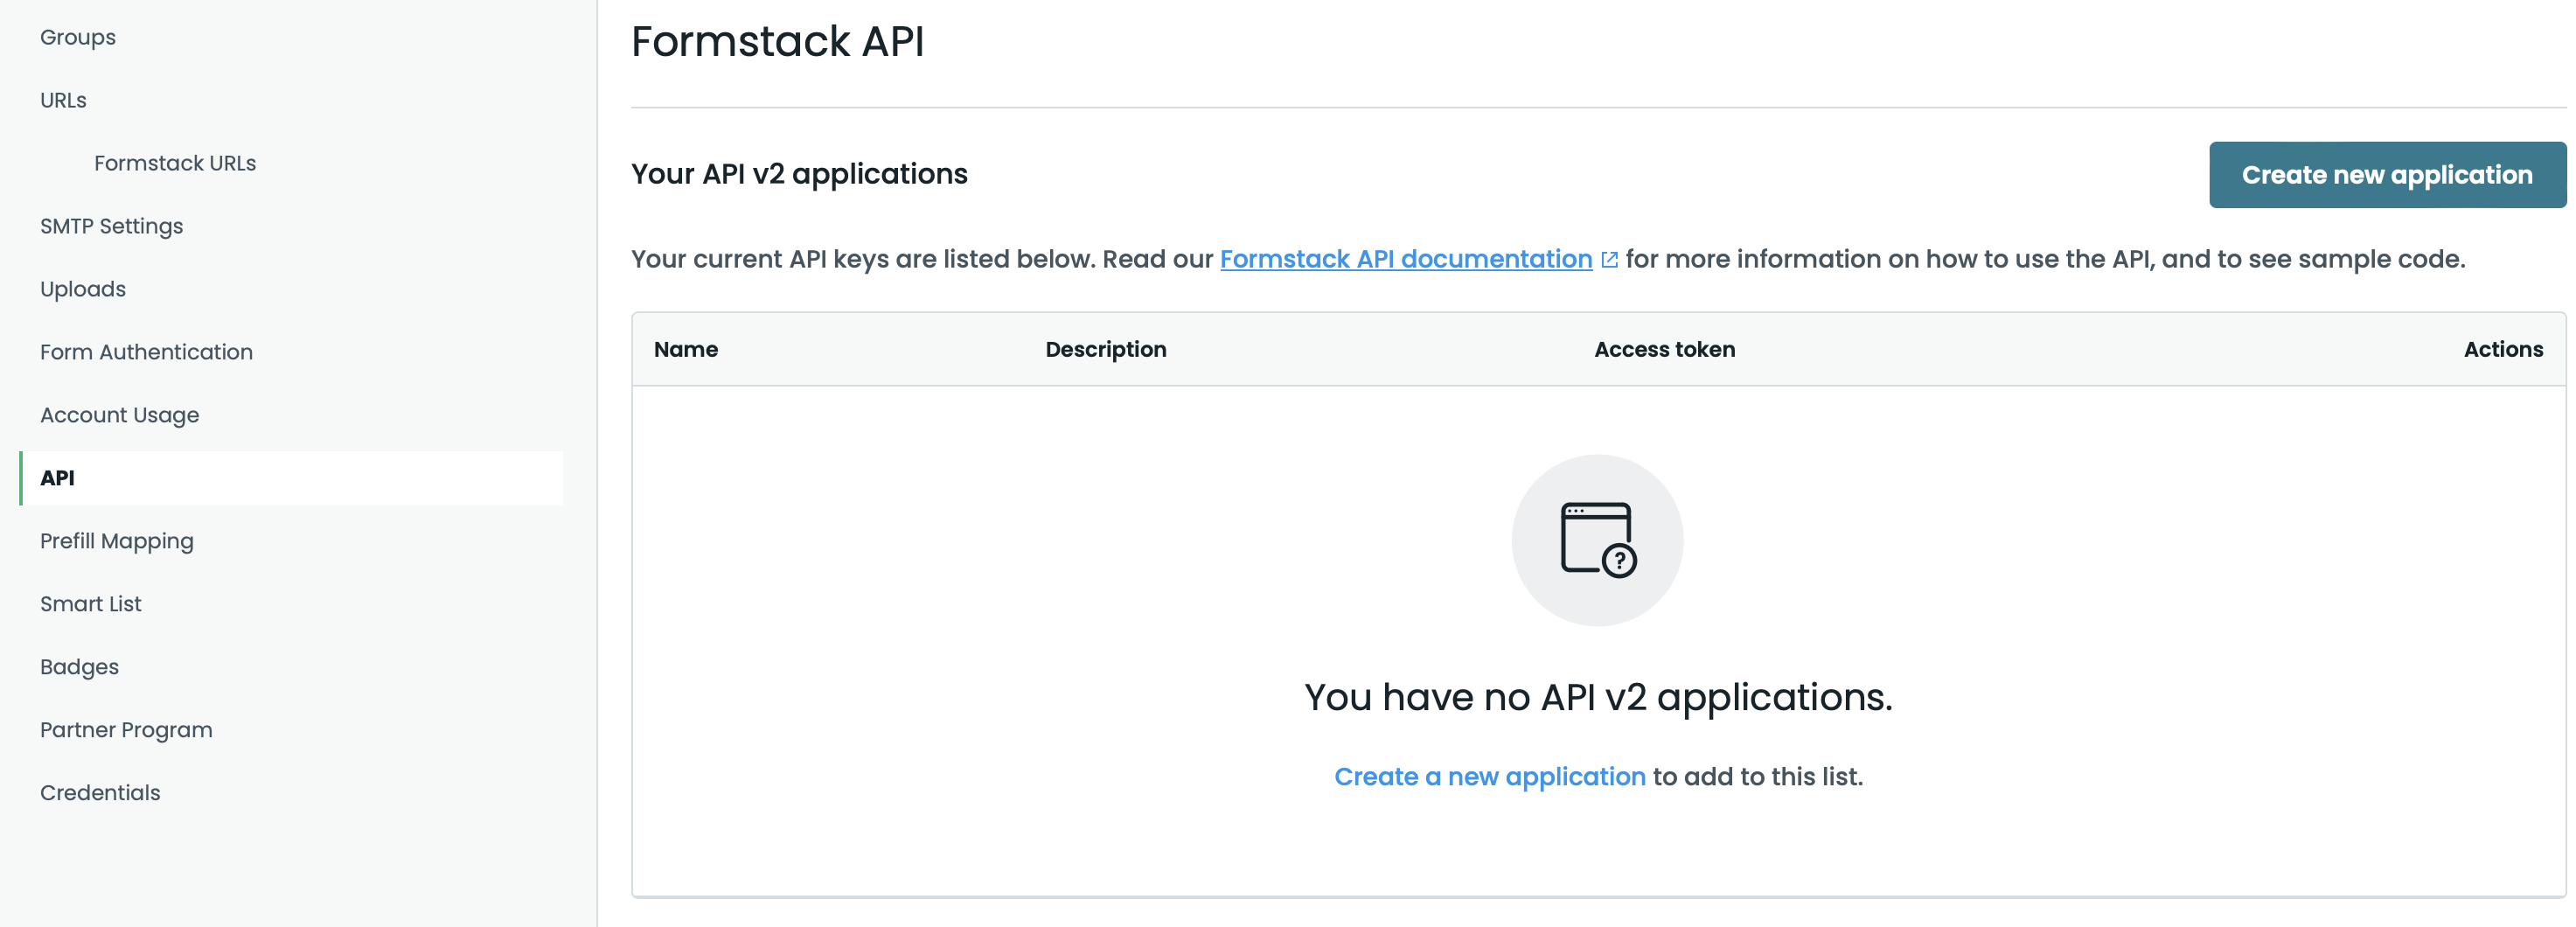The image size is (2576, 927).
Task: Open the Formstack API documentation link
Action: (1405, 259)
